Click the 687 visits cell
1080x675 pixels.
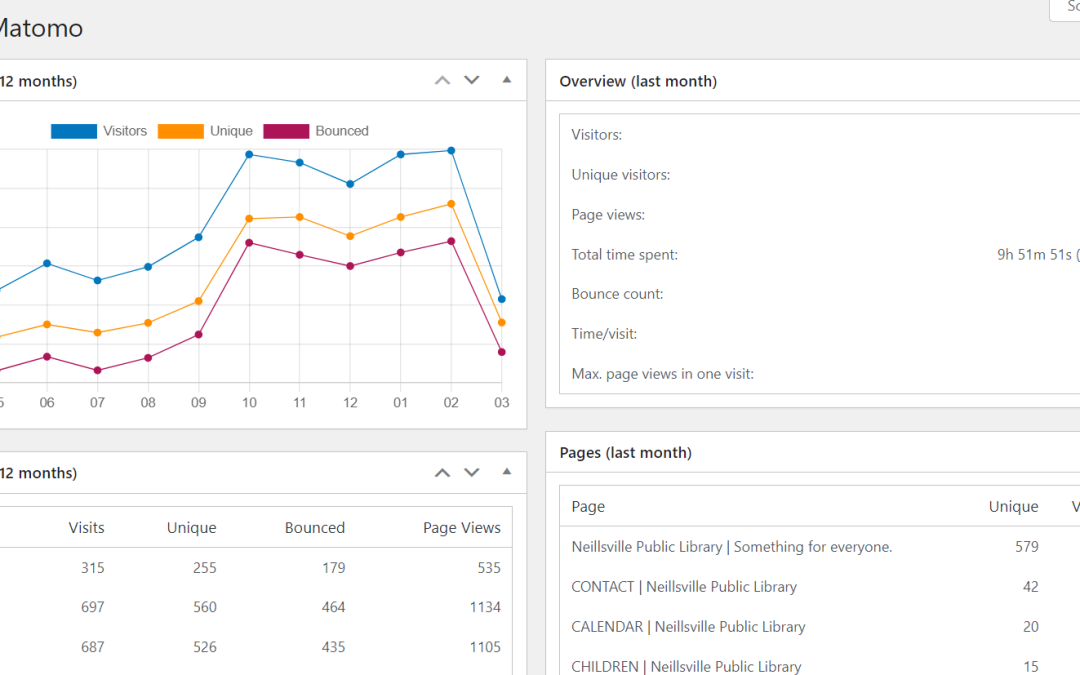click(92, 647)
